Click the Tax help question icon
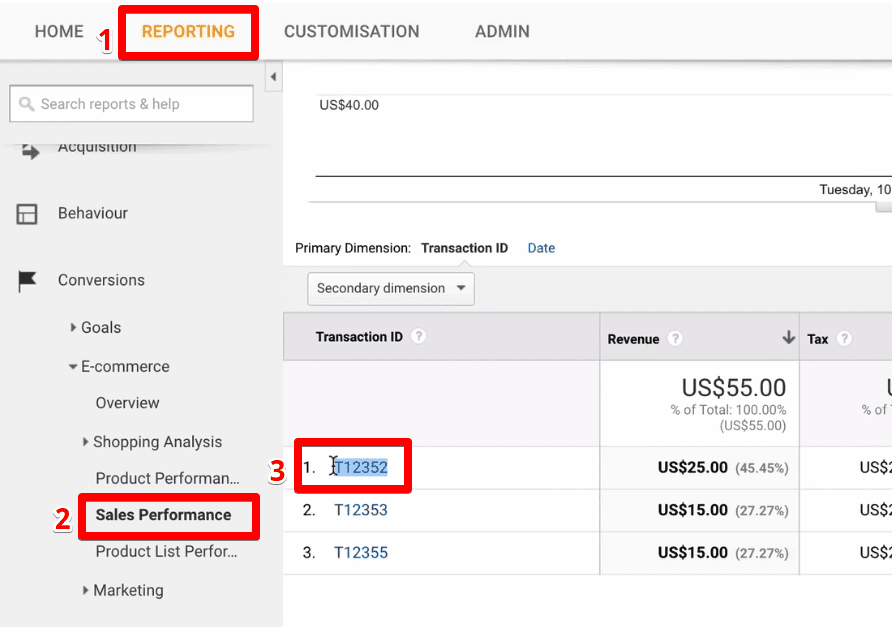This screenshot has width=892, height=627. (844, 339)
